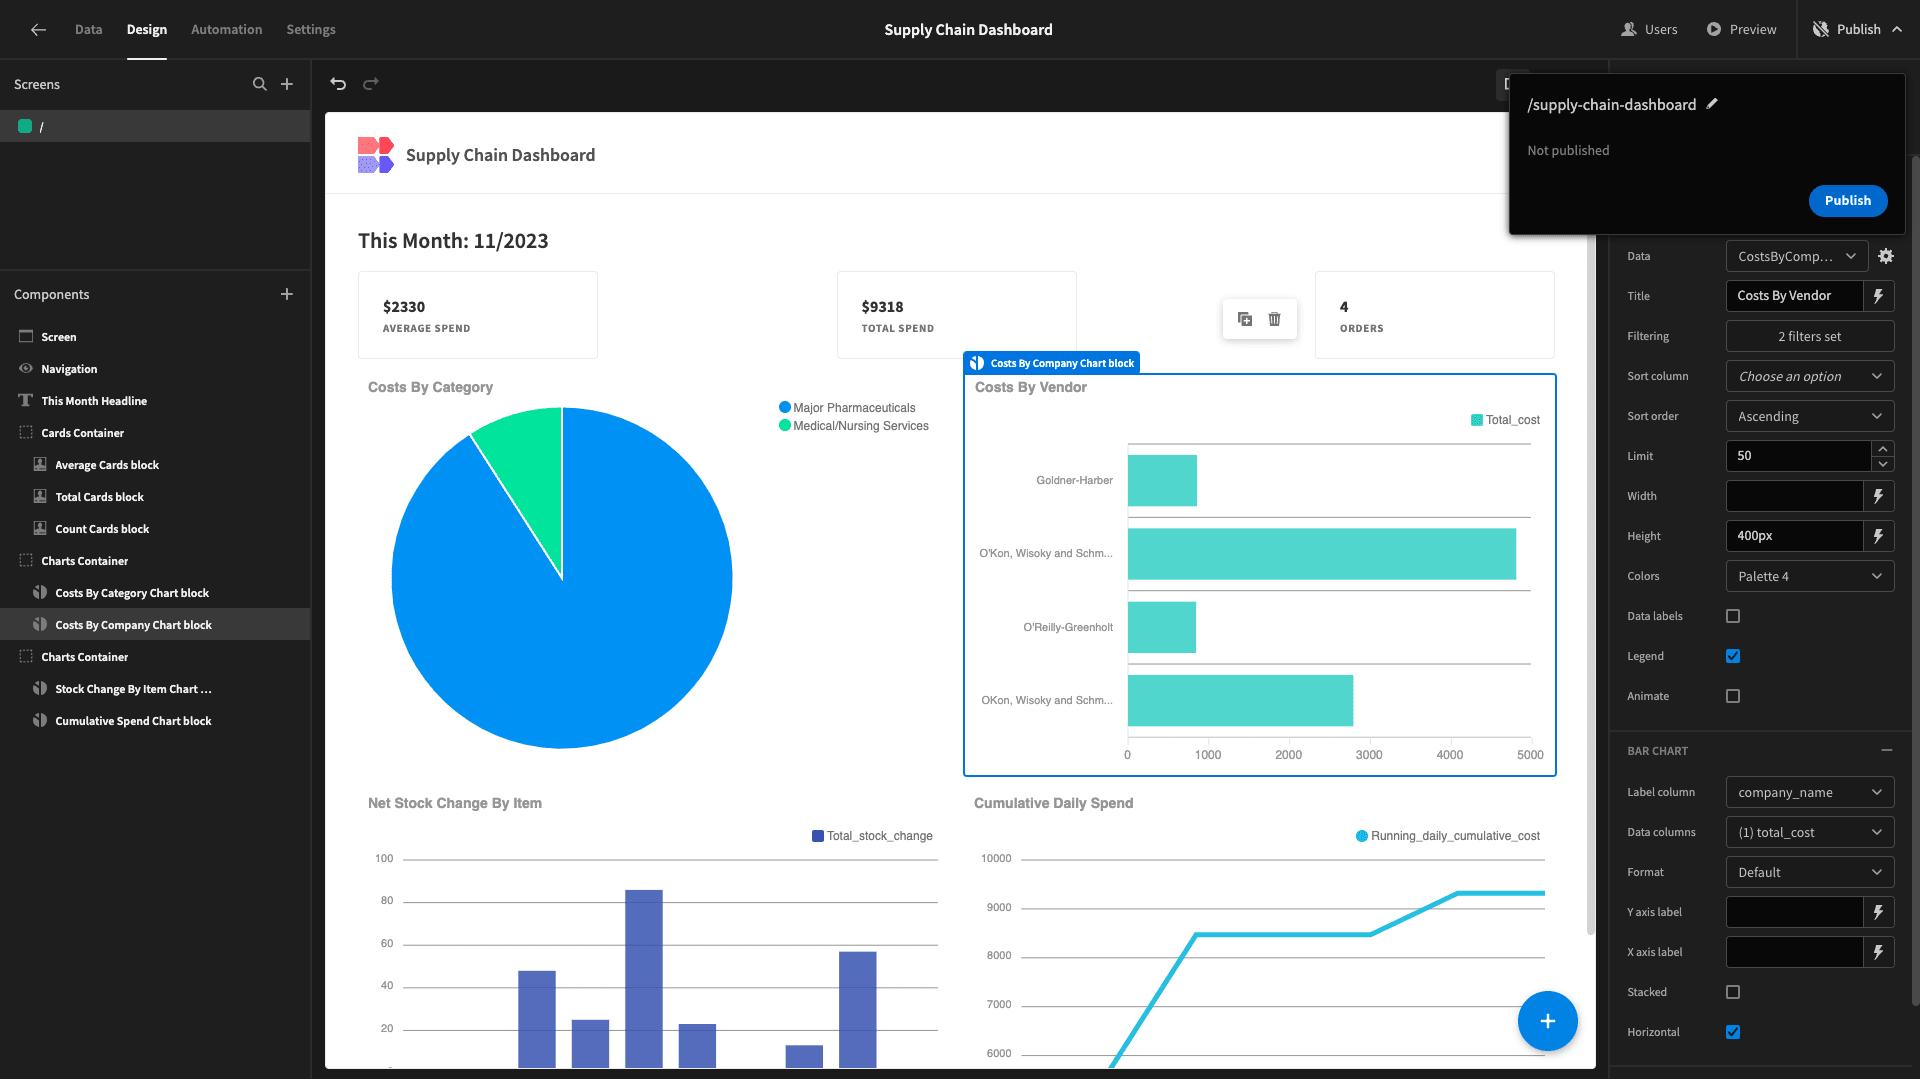Open the Data columns total_cost dropdown
1920x1079 pixels.
1810,832
